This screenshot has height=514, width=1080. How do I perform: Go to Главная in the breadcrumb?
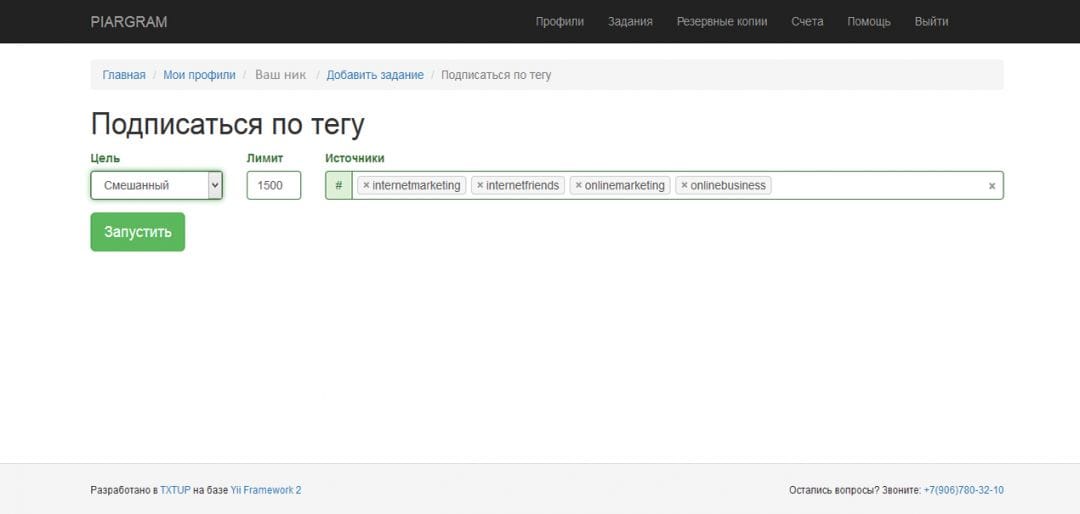point(124,74)
